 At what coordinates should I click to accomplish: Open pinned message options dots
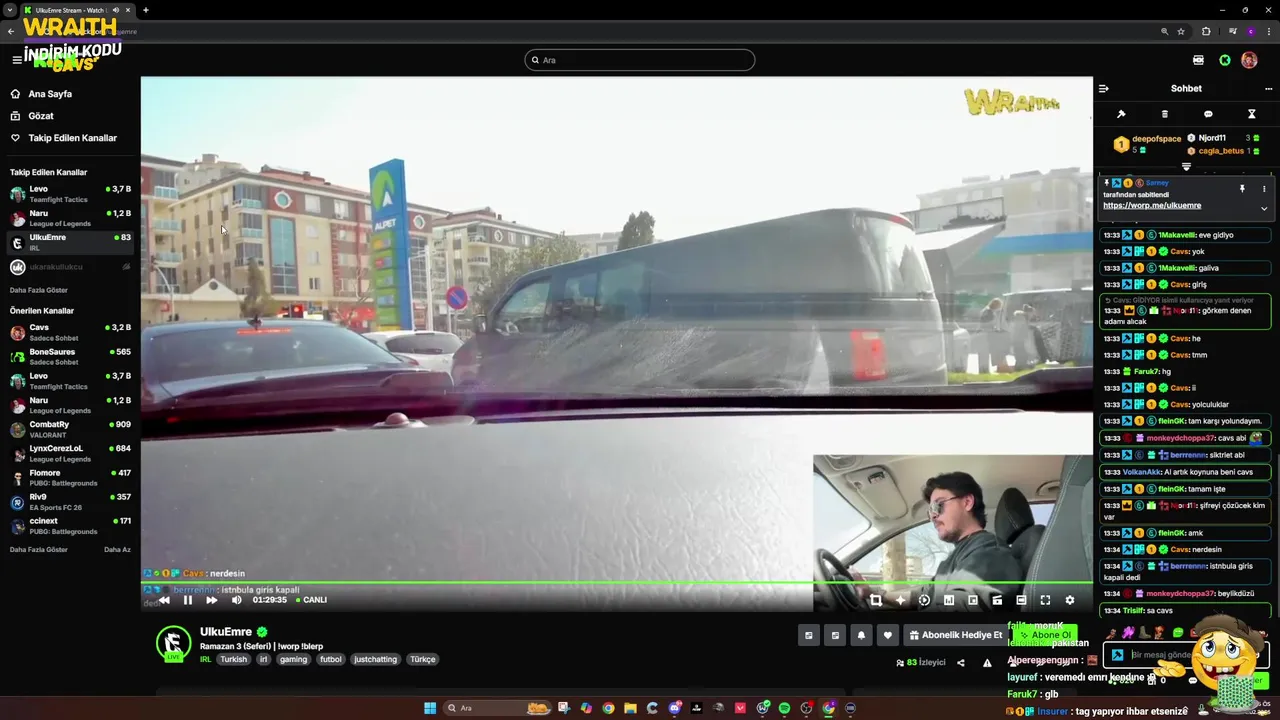pos(1264,188)
